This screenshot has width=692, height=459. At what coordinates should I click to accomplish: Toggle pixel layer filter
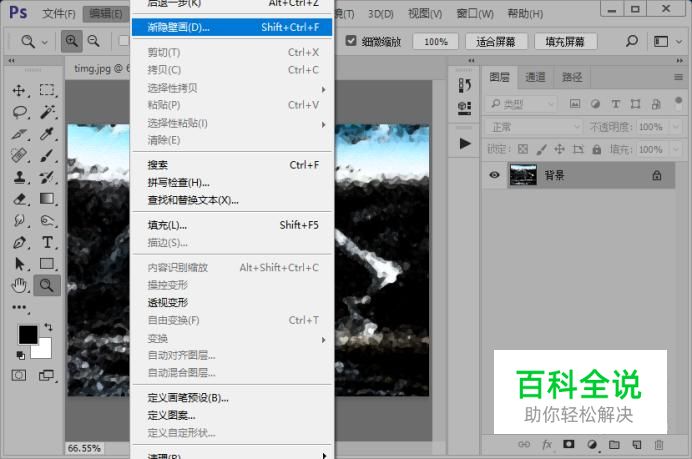pyautogui.click(x=575, y=104)
